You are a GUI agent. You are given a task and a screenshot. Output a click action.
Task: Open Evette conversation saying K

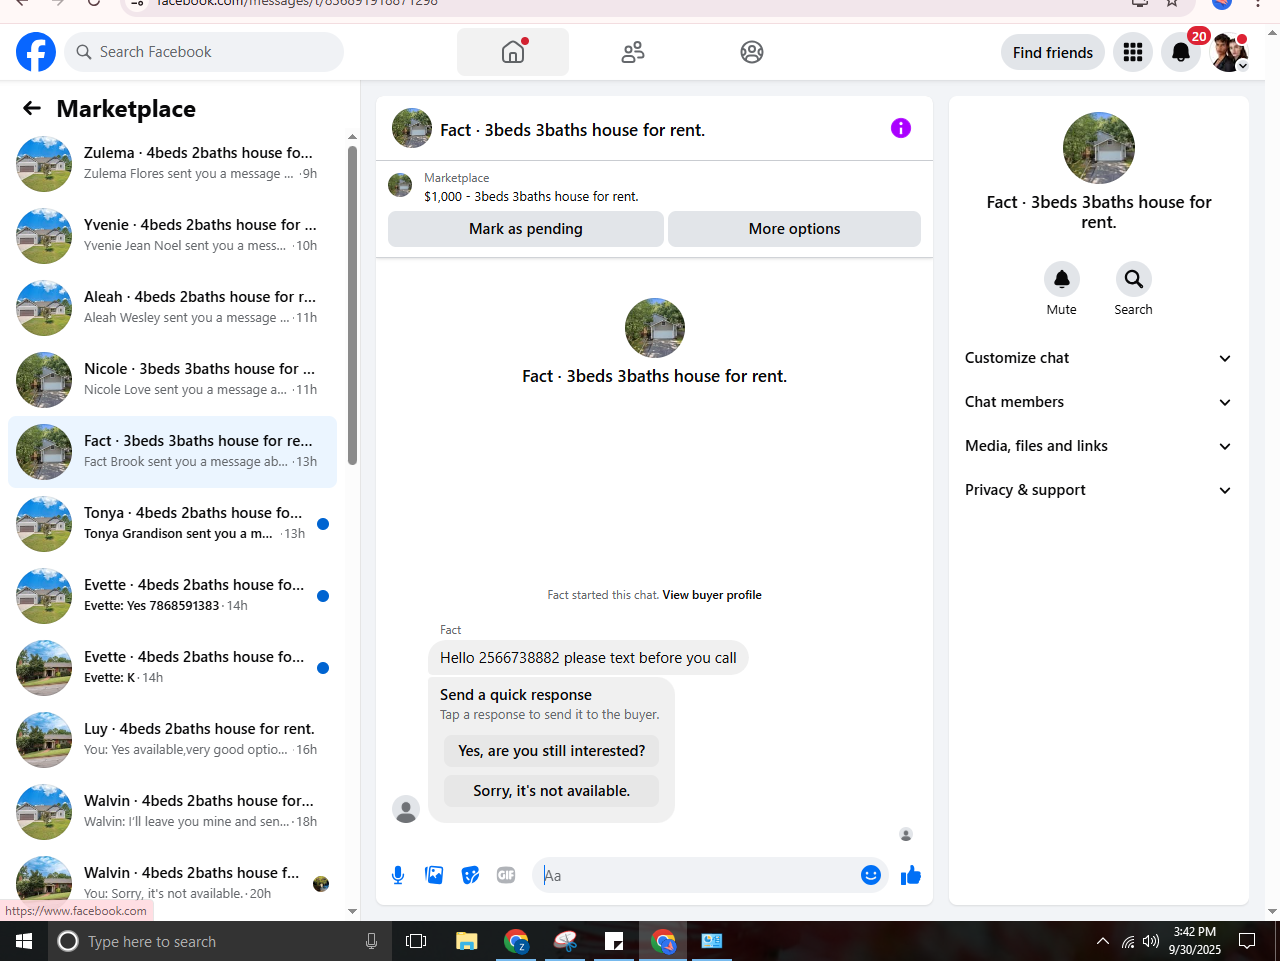172,668
